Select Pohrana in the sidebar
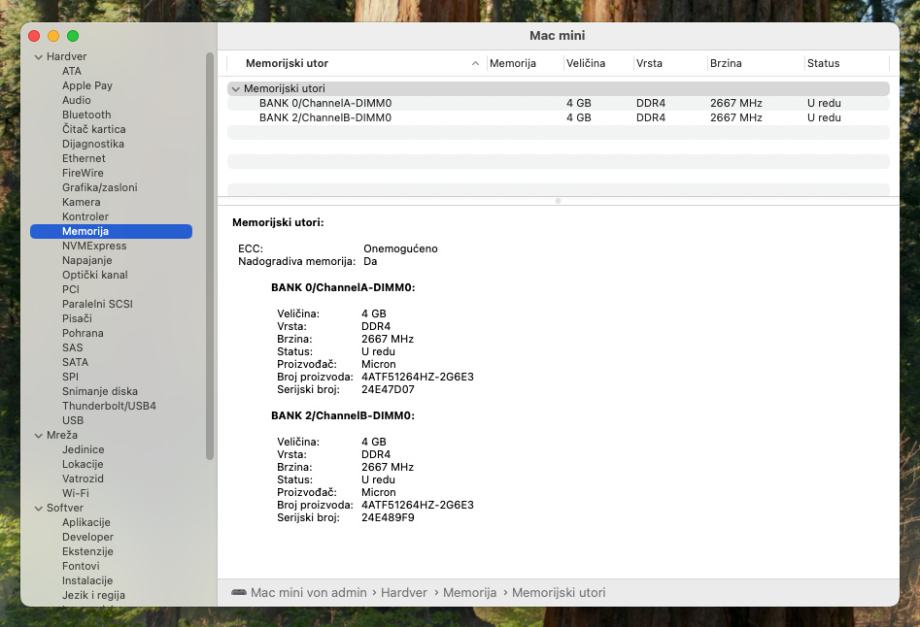The height and width of the screenshot is (627, 920). click(x=82, y=333)
